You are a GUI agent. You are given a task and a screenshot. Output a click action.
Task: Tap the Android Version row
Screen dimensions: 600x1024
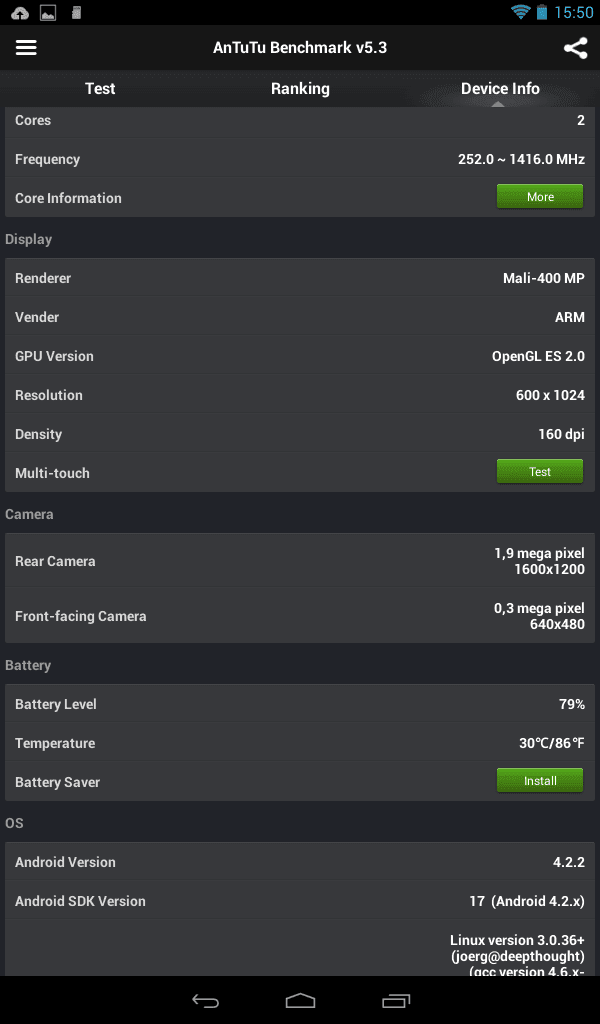pos(300,862)
